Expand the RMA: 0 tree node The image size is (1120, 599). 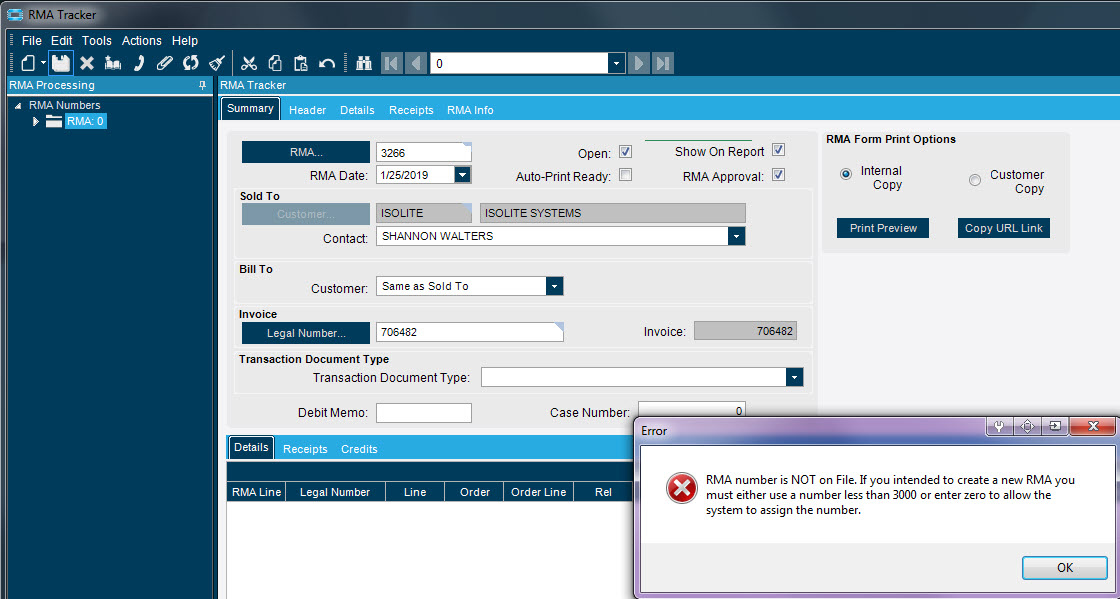click(35, 121)
